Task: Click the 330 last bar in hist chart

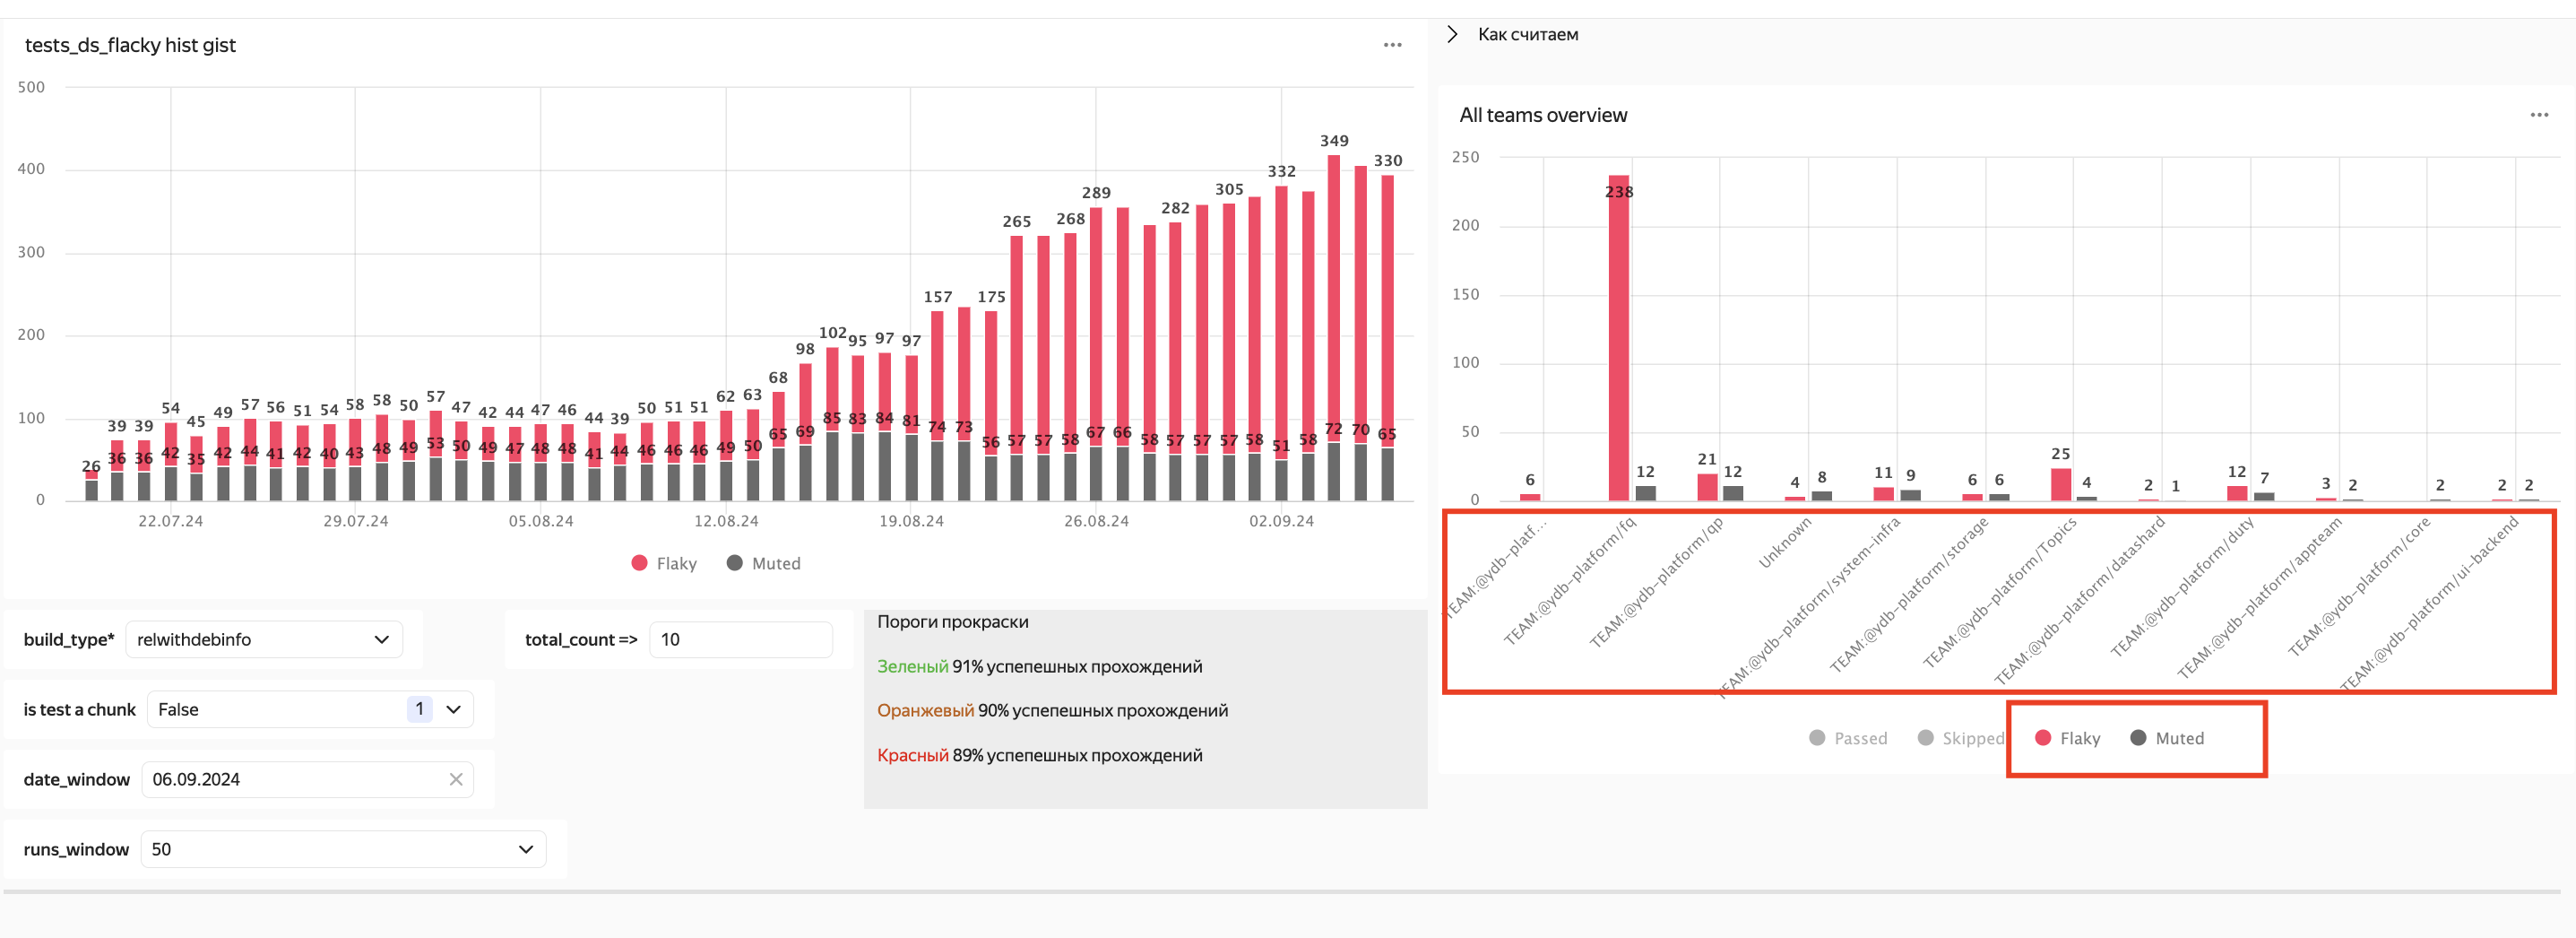Action: (1387, 311)
